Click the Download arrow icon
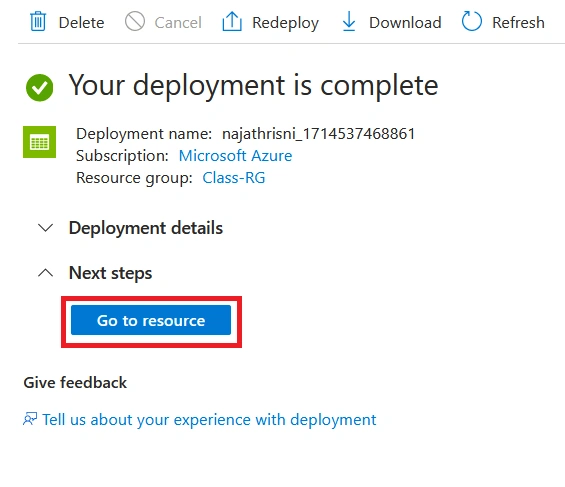565x487 pixels. click(x=349, y=21)
